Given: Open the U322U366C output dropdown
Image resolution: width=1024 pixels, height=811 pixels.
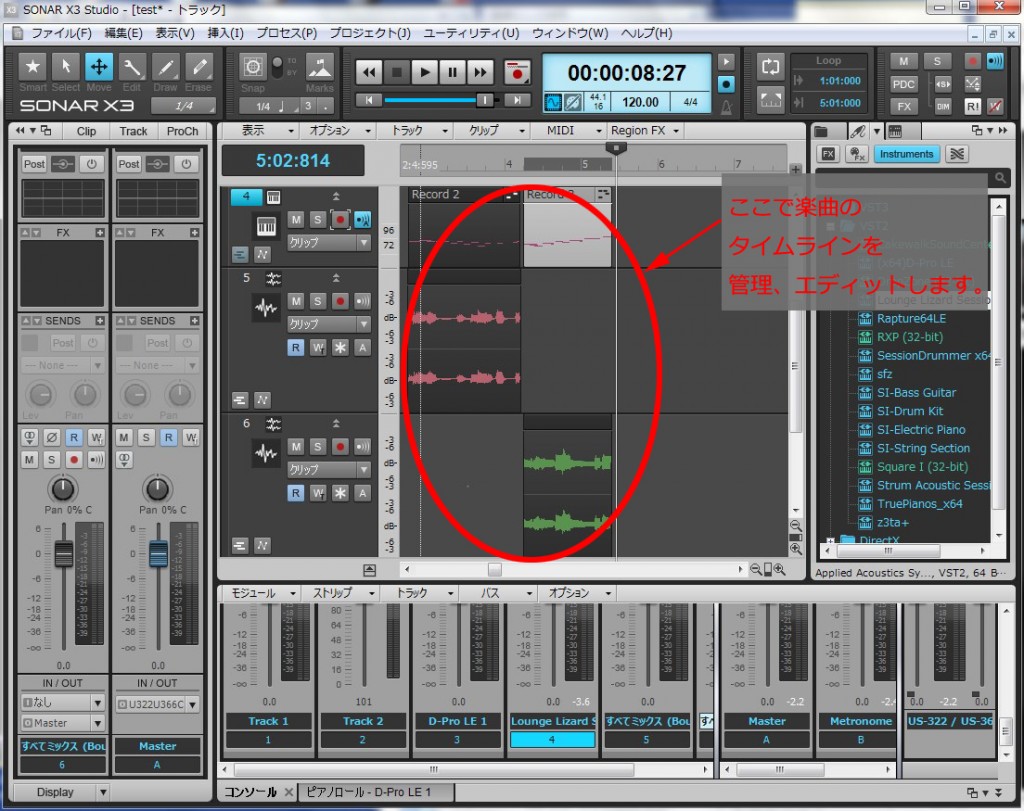Looking at the screenshot, I should tap(157, 704).
